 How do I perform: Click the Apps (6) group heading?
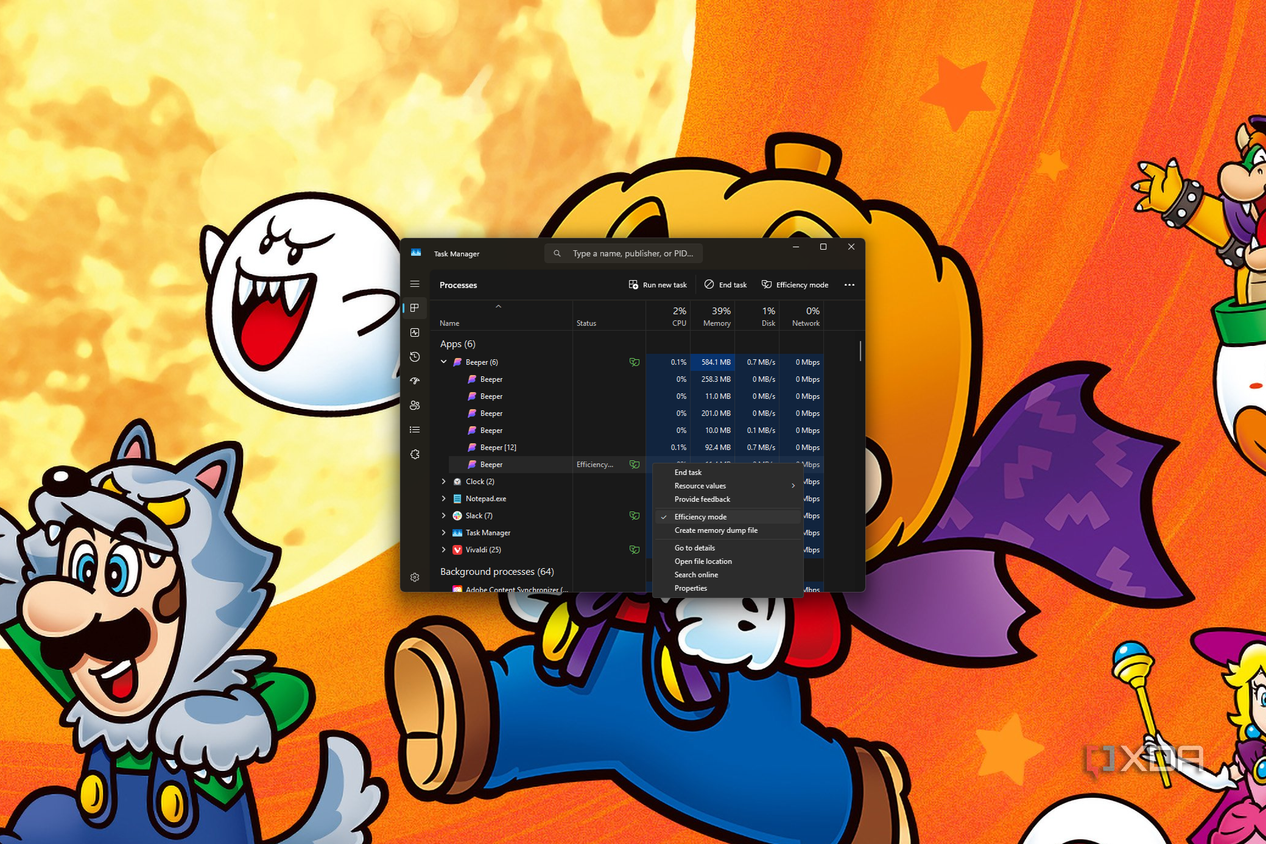458,344
